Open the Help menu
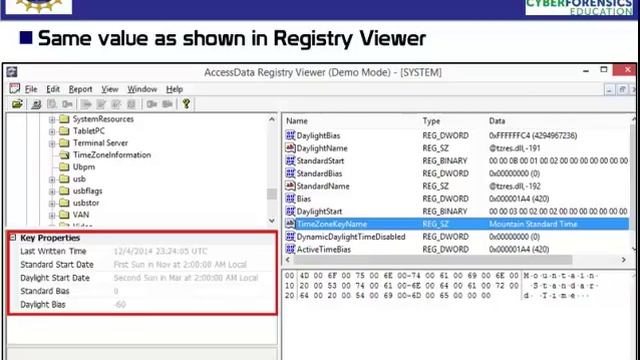640x360 pixels. click(174, 89)
